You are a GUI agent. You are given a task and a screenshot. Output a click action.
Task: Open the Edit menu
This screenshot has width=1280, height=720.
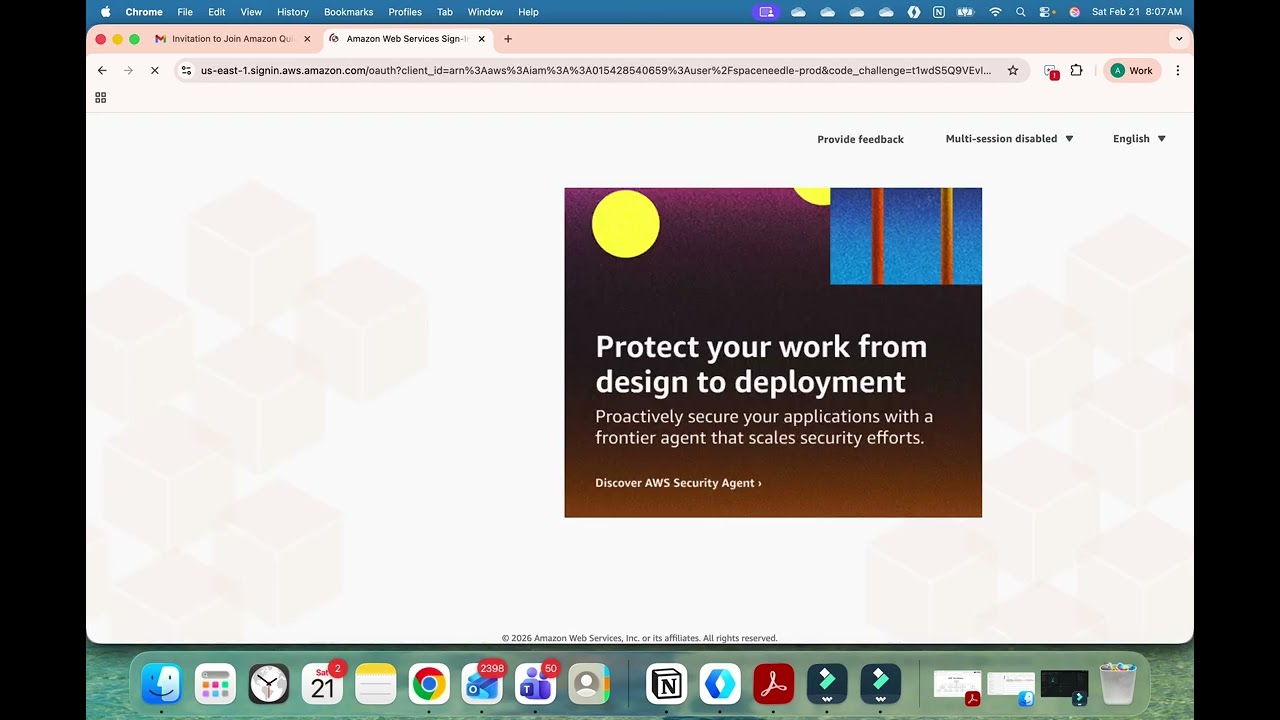point(216,12)
